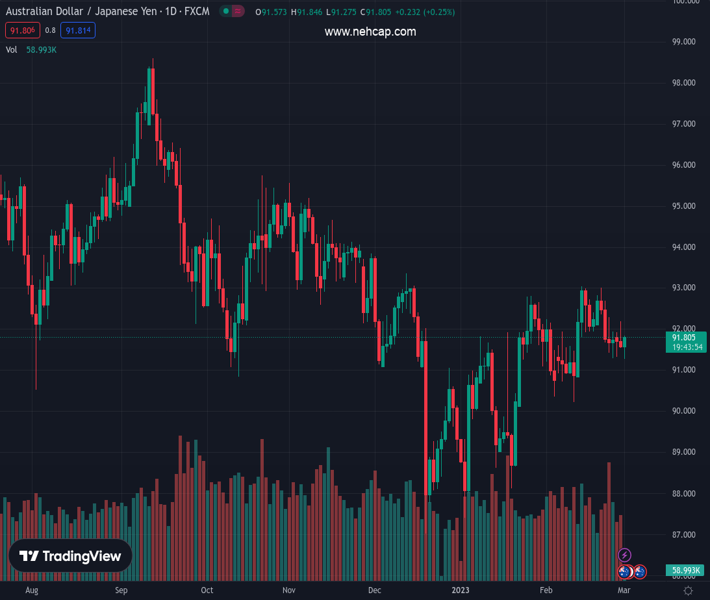Click the 0.8 spread value
Screen dimensions: 710x600
coord(50,31)
